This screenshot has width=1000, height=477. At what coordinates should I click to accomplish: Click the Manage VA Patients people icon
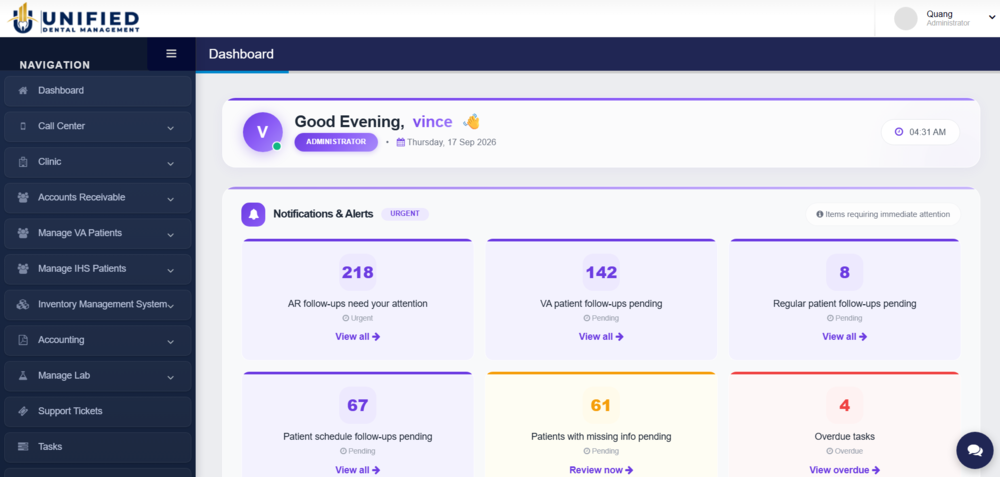click(23, 233)
